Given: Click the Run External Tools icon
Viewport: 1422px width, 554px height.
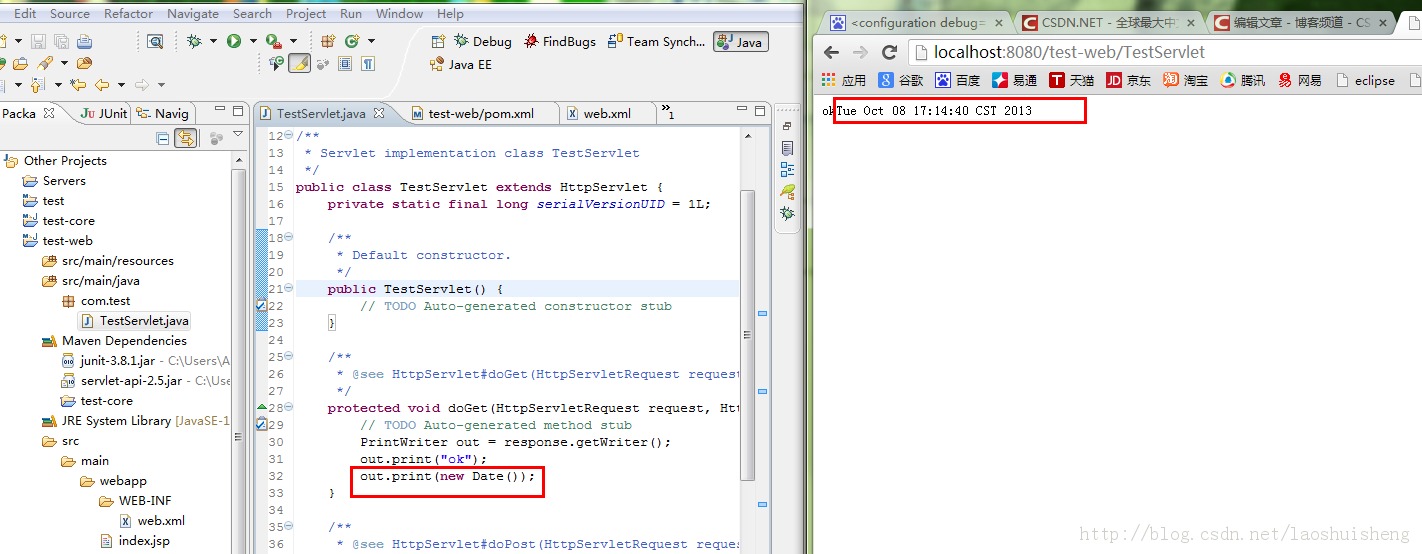Looking at the screenshot, I should (273, 41).
